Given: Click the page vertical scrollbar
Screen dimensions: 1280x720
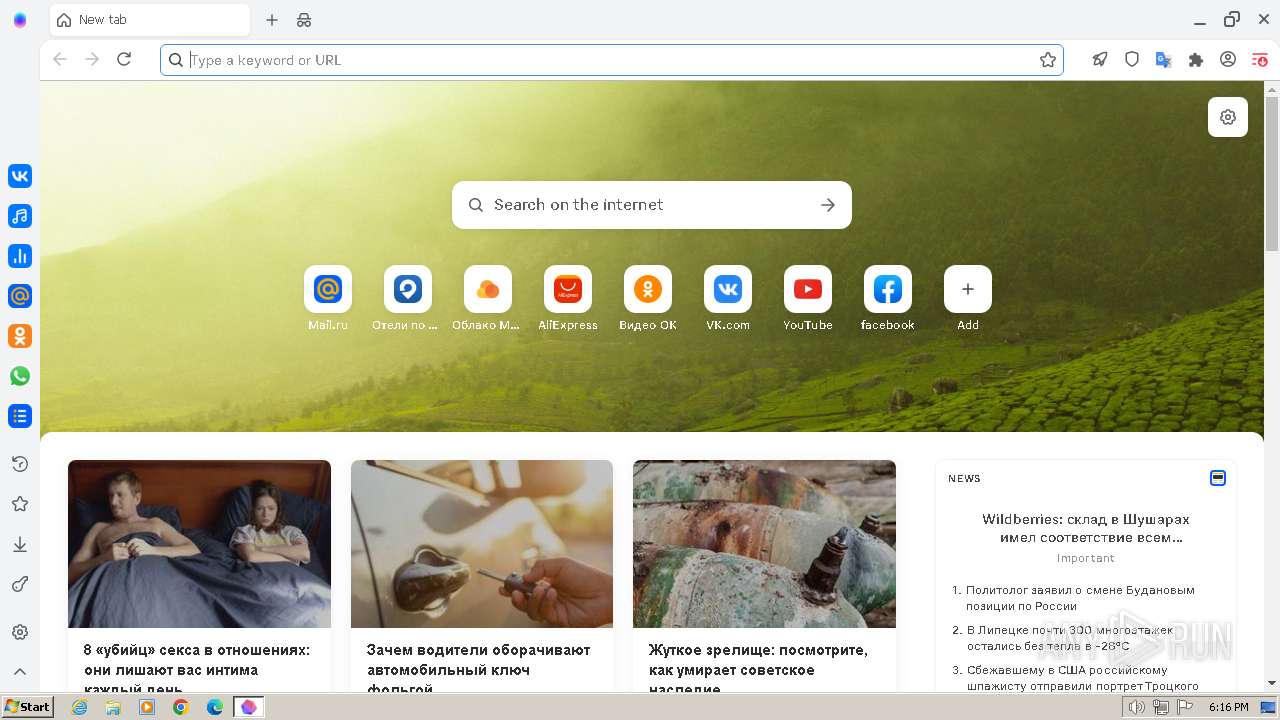Looking at the screenshot, I should click(1272, 175).
